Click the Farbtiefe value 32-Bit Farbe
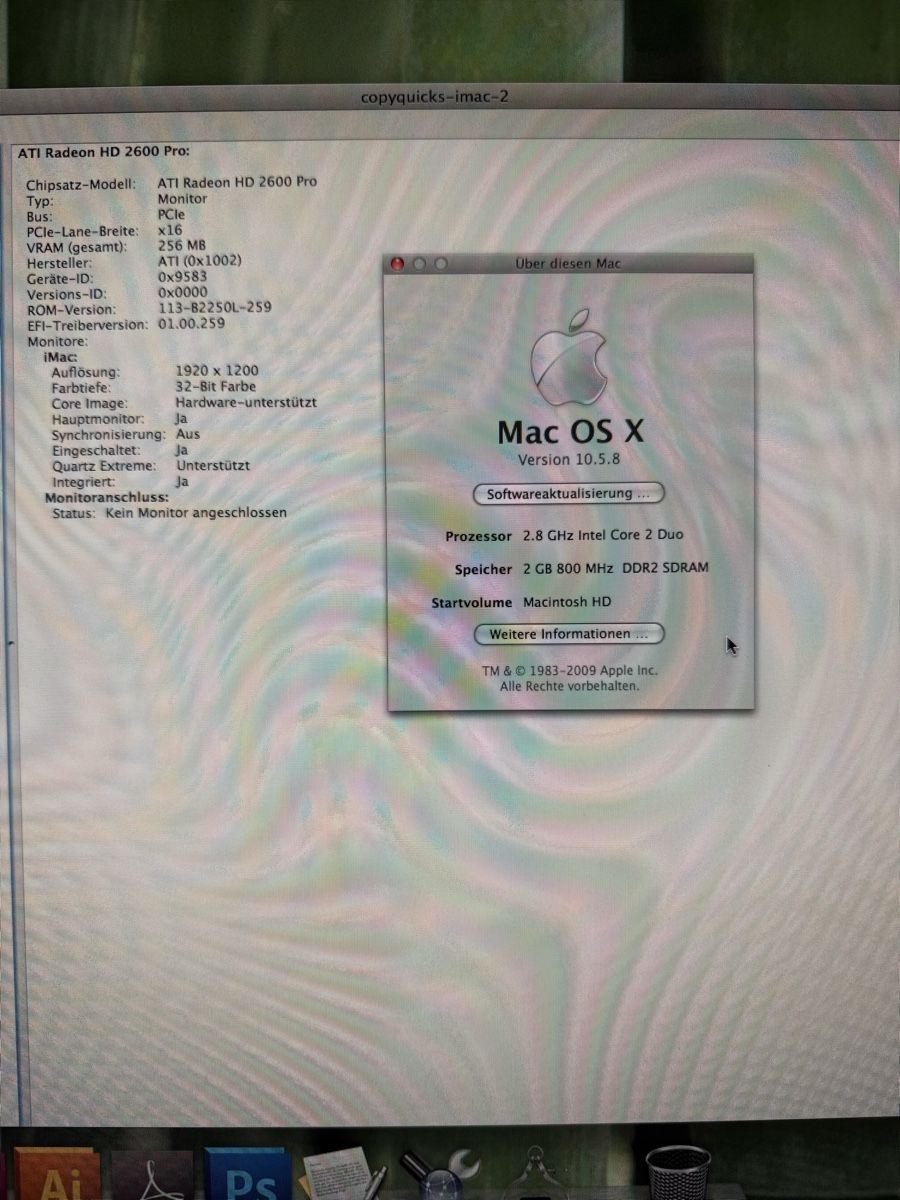Image resolution: width=900 pixels, height=1200 pixels. click(215, 386)
